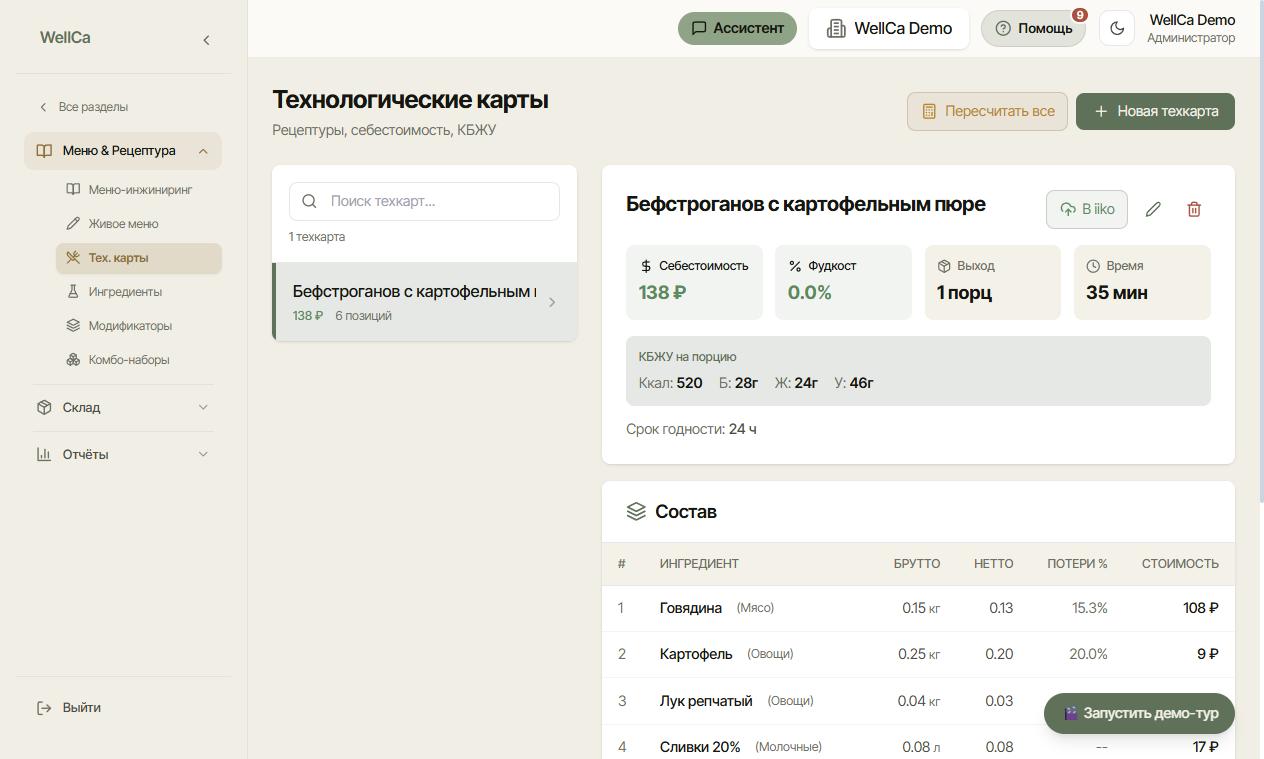The width and height of the screenshot is (1264, 759).
Task: Click the Срок годности: 24 ч text
Action: click(x=691, y=429)
